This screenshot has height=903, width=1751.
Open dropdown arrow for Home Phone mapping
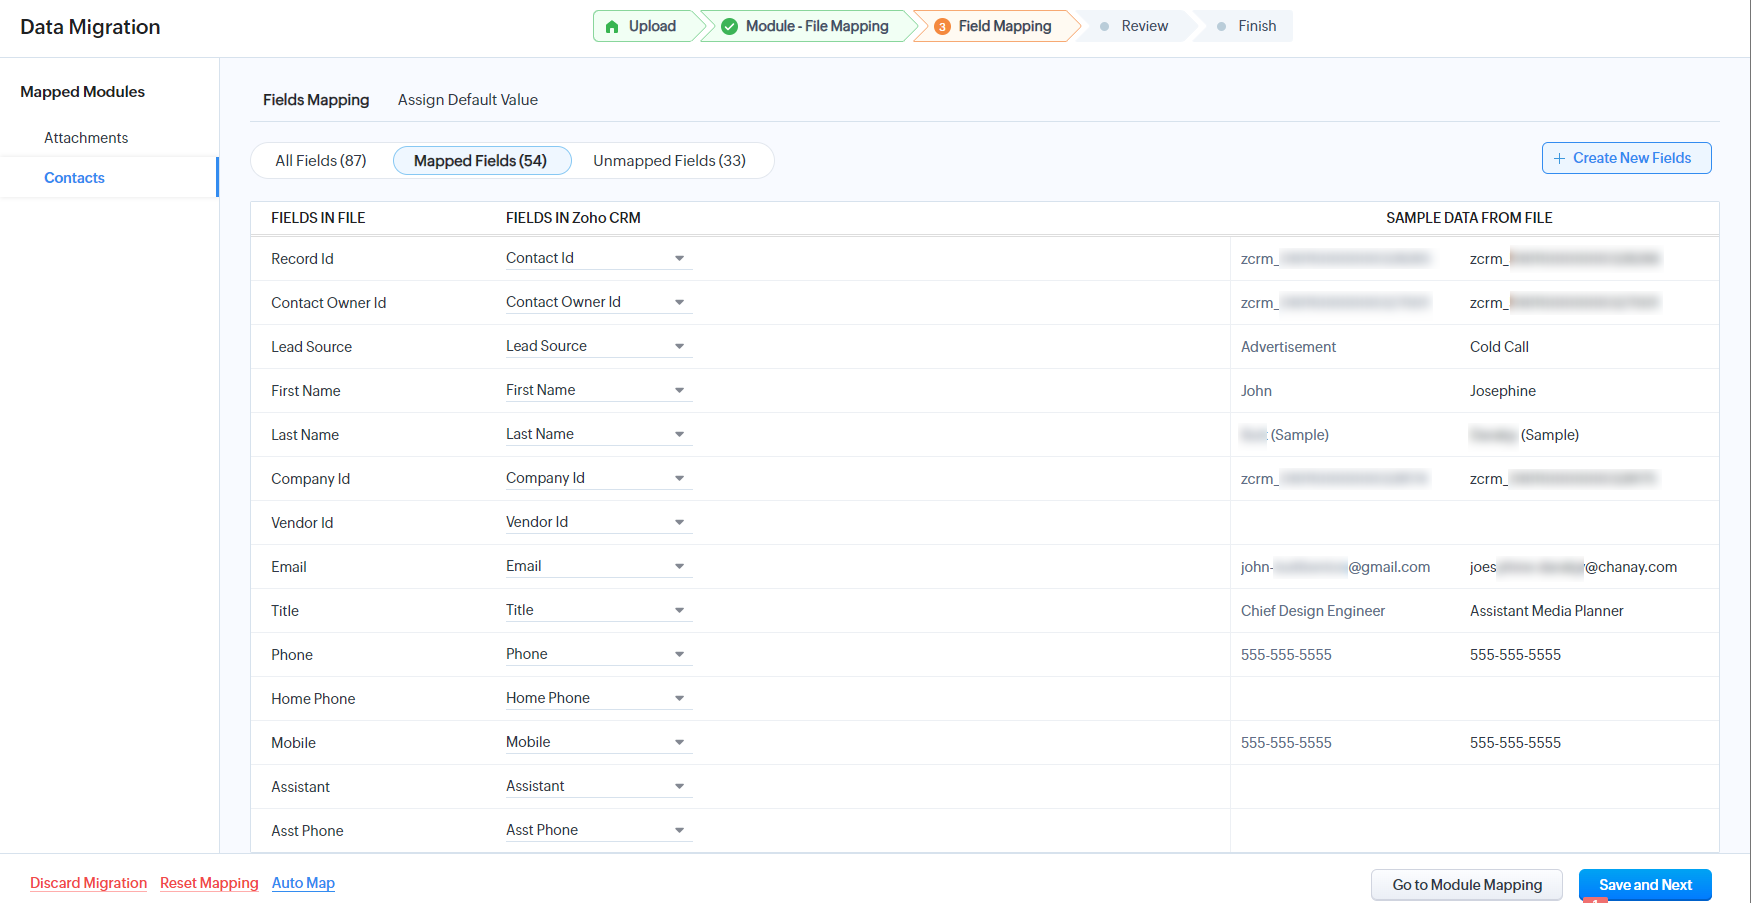(679, 699)
